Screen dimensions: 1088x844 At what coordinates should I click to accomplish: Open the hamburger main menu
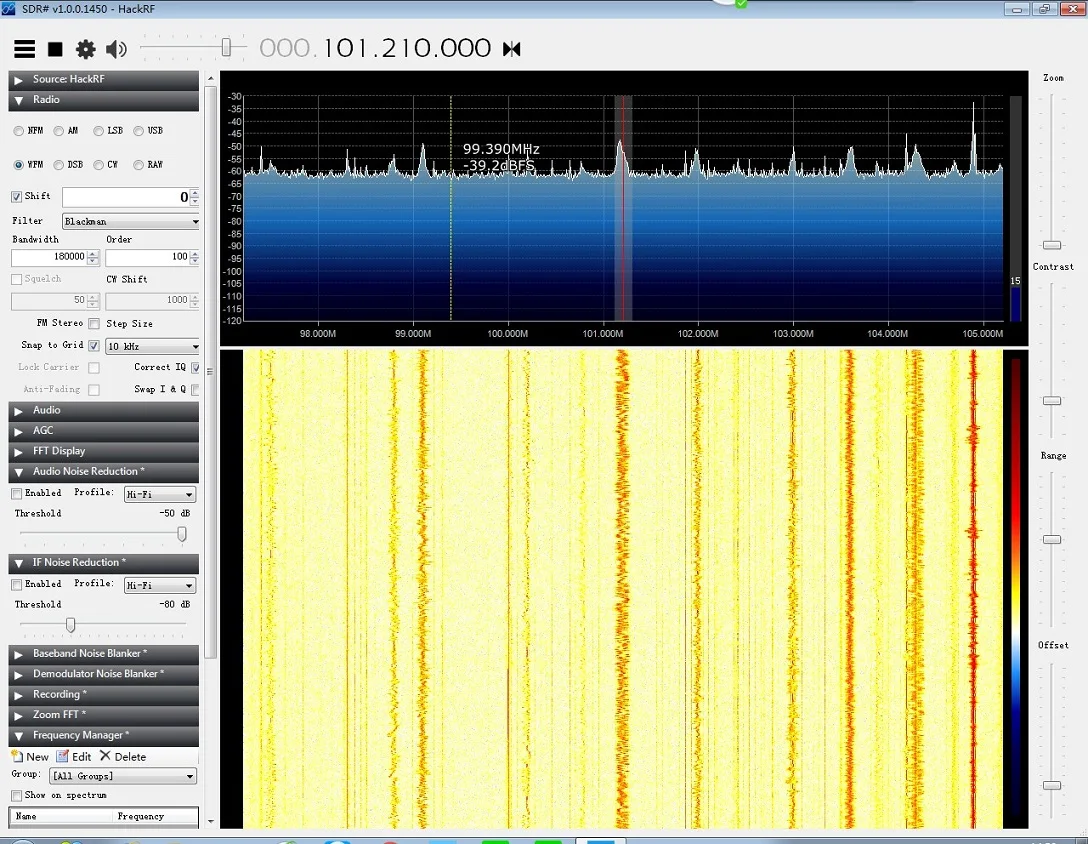[24, 49]
